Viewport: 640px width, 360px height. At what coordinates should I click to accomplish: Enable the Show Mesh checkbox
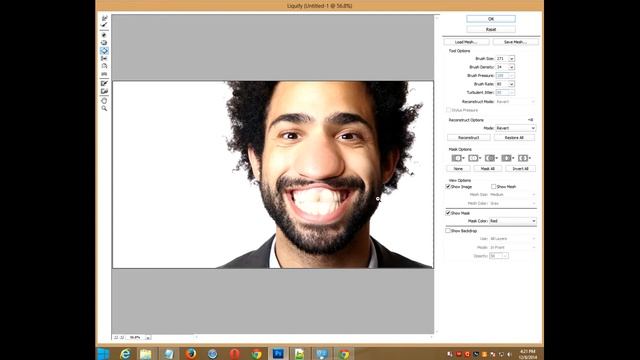click(493, 187)
